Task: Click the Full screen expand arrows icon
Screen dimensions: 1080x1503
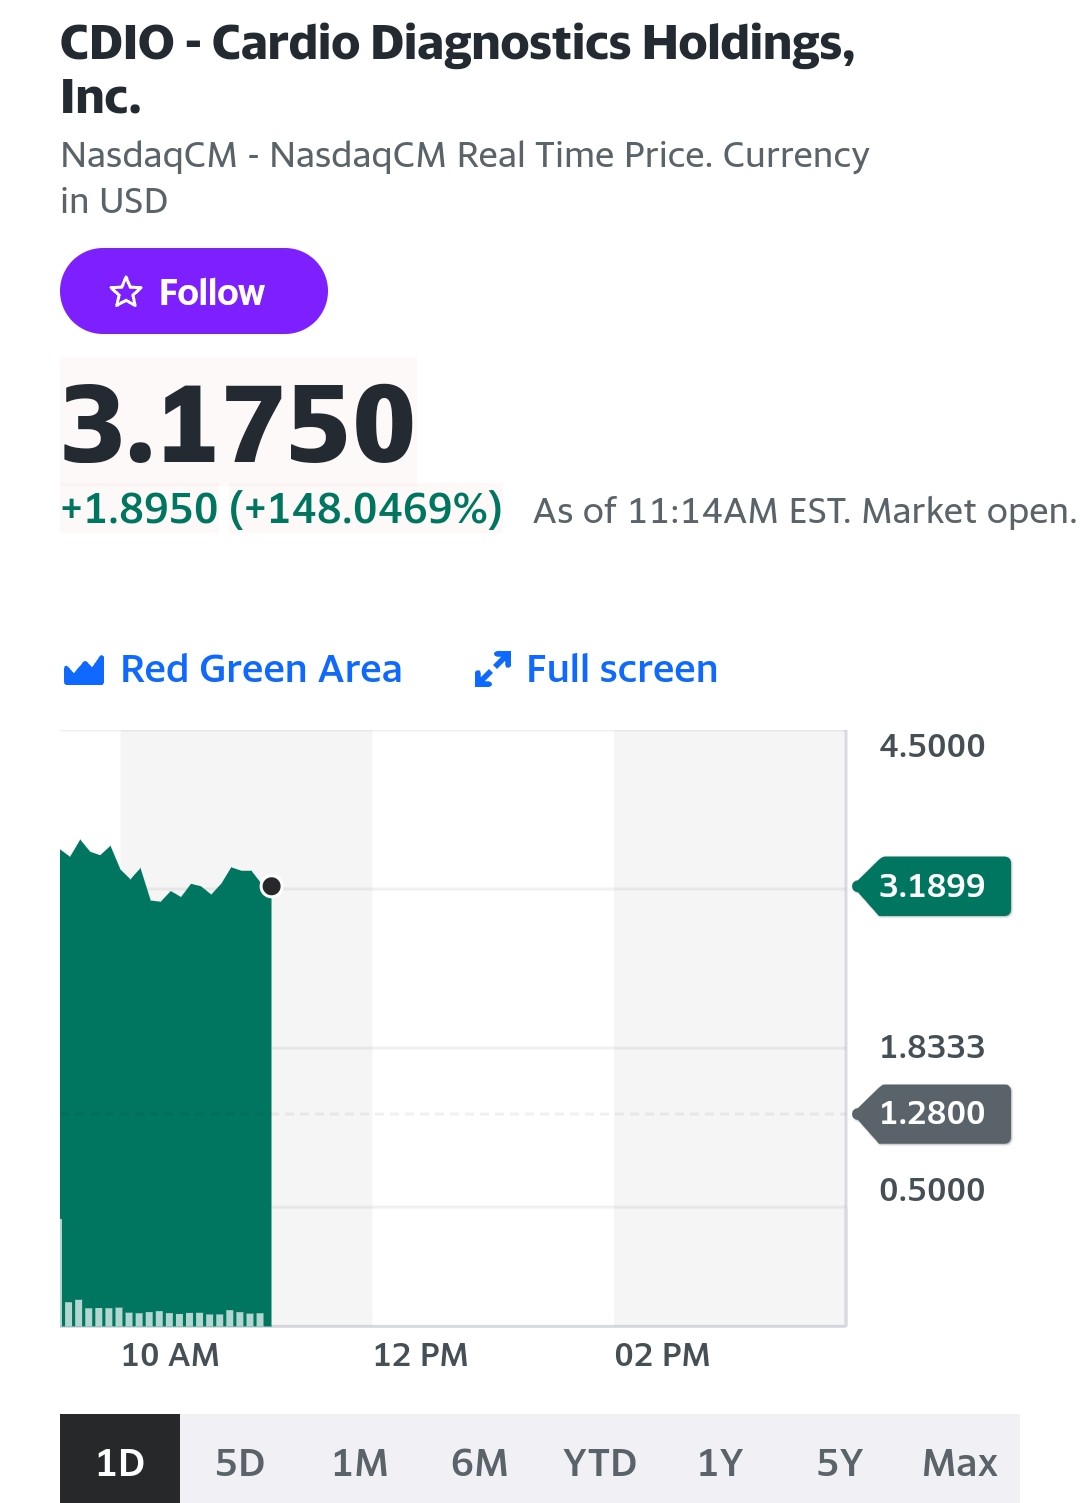Action: (x=493, y=669)
